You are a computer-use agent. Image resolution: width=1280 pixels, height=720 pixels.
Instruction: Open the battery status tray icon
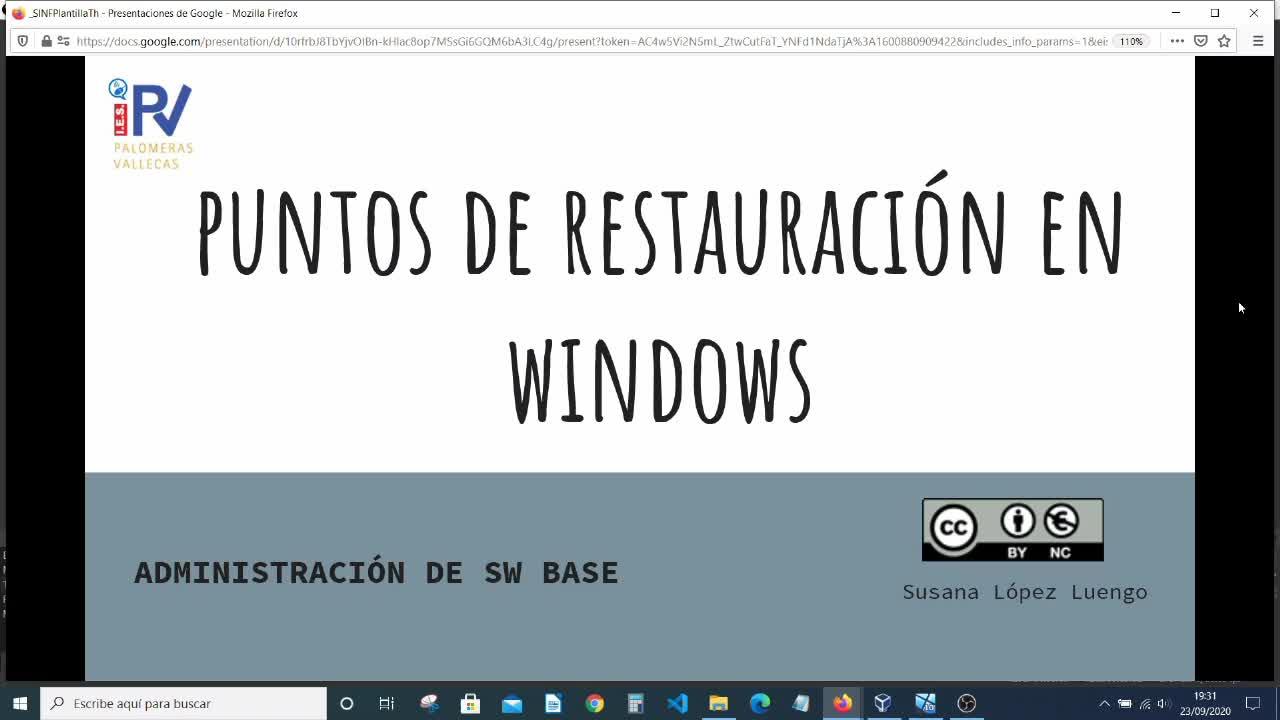[1125, 703]
